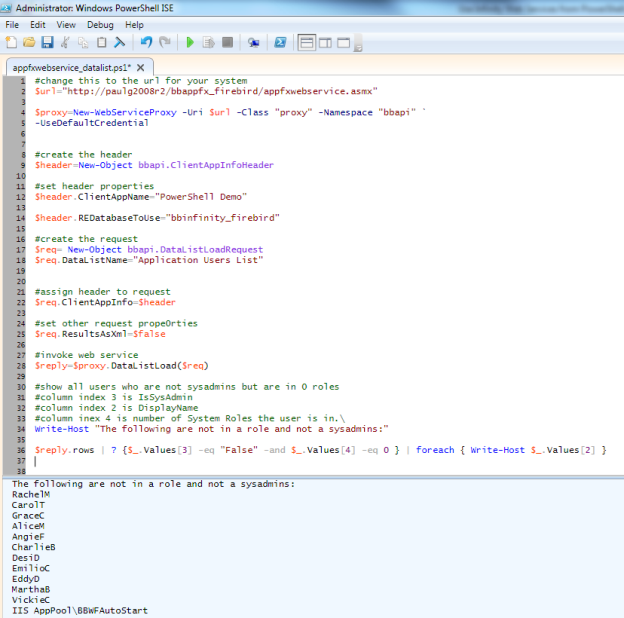Open the Debug menu
The image size is (624, 618).
click(100, 24)
